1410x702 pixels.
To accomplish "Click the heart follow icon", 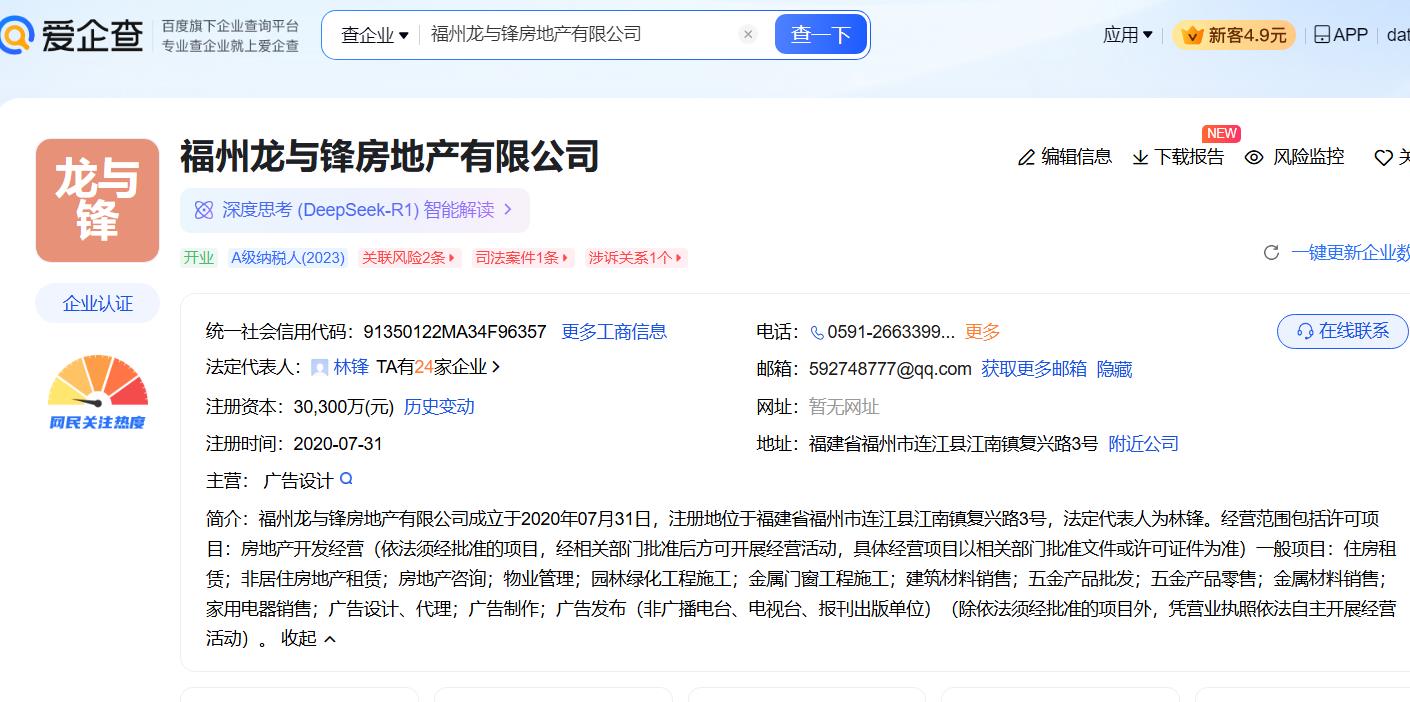I will point(1383,158).
